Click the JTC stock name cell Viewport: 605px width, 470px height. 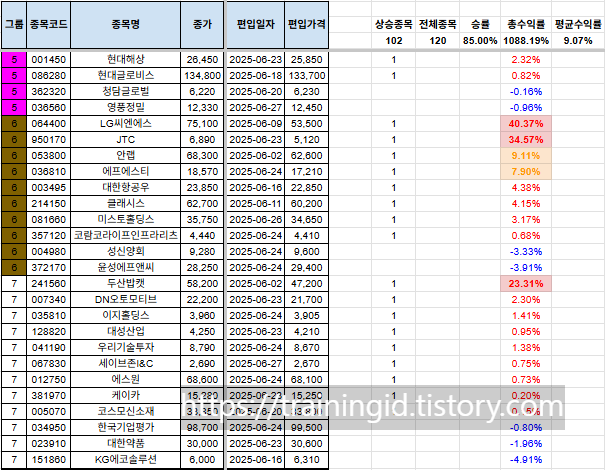(x=125, y=140)
